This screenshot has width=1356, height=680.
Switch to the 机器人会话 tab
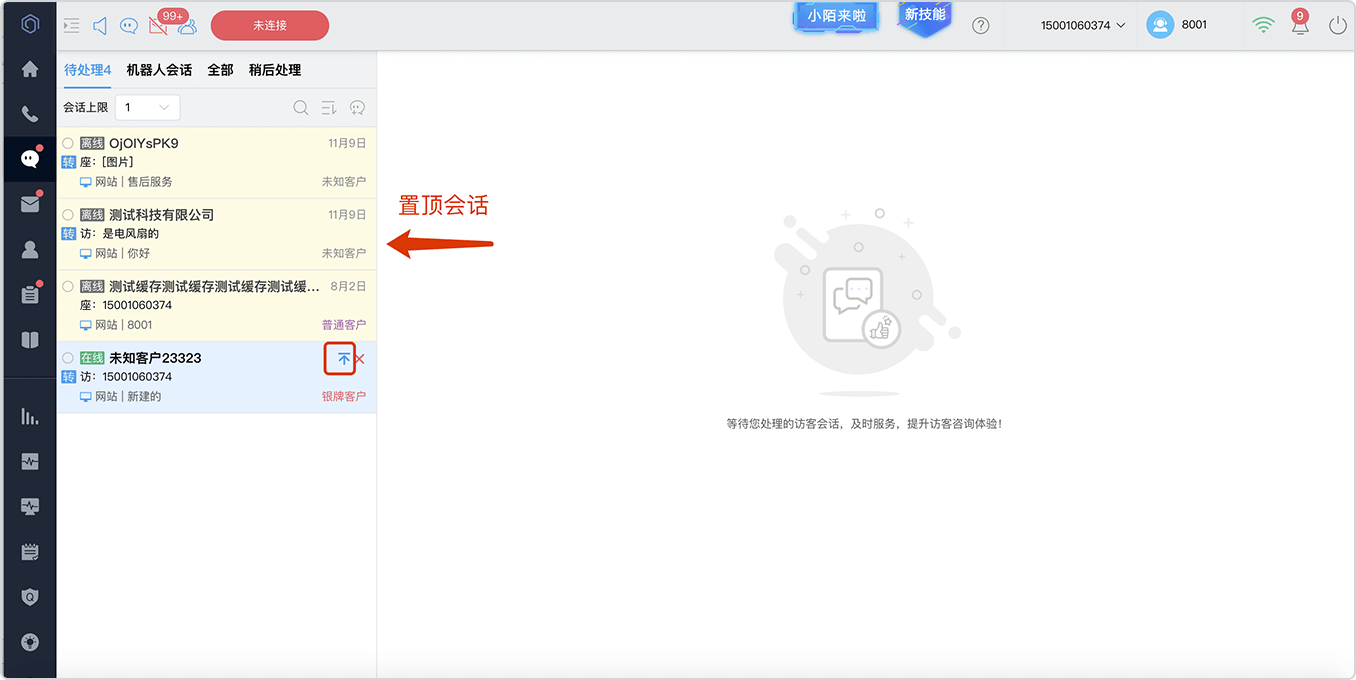(159, 70)
